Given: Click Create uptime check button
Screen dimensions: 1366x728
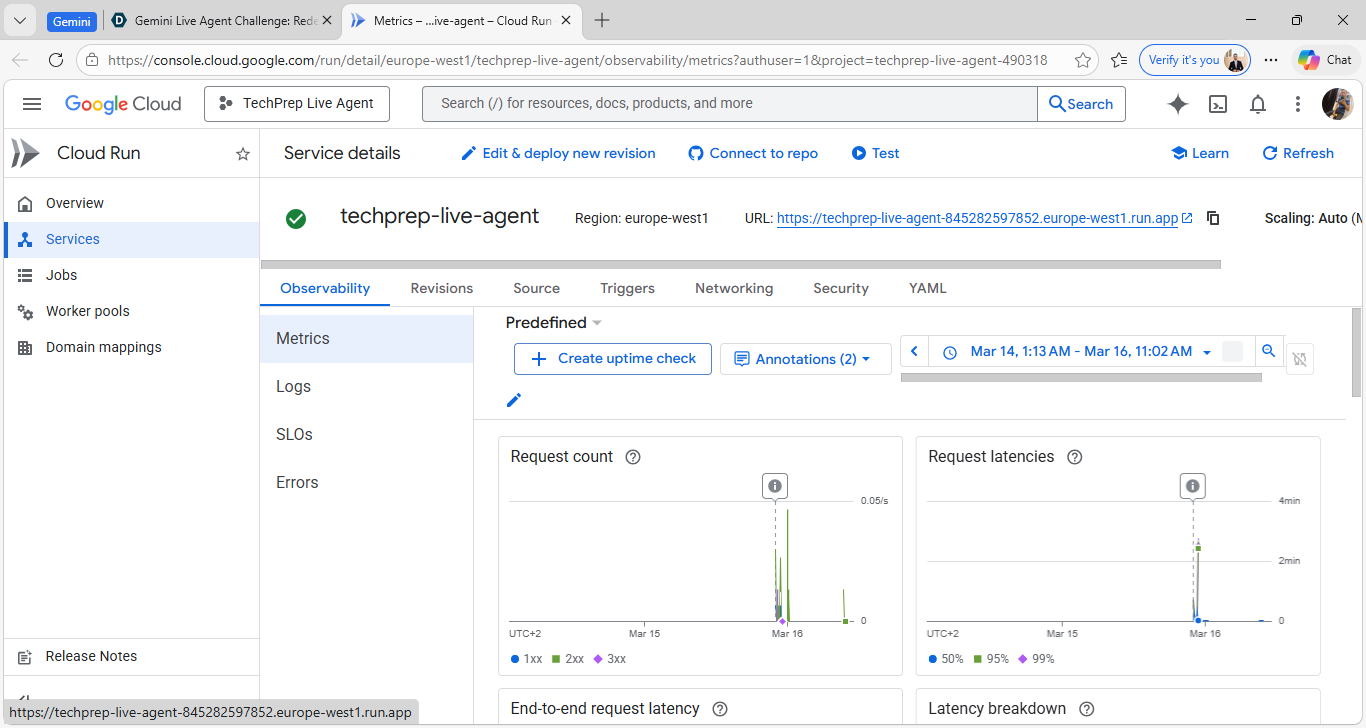Looking at the screenshot, I should coord(613,359).
